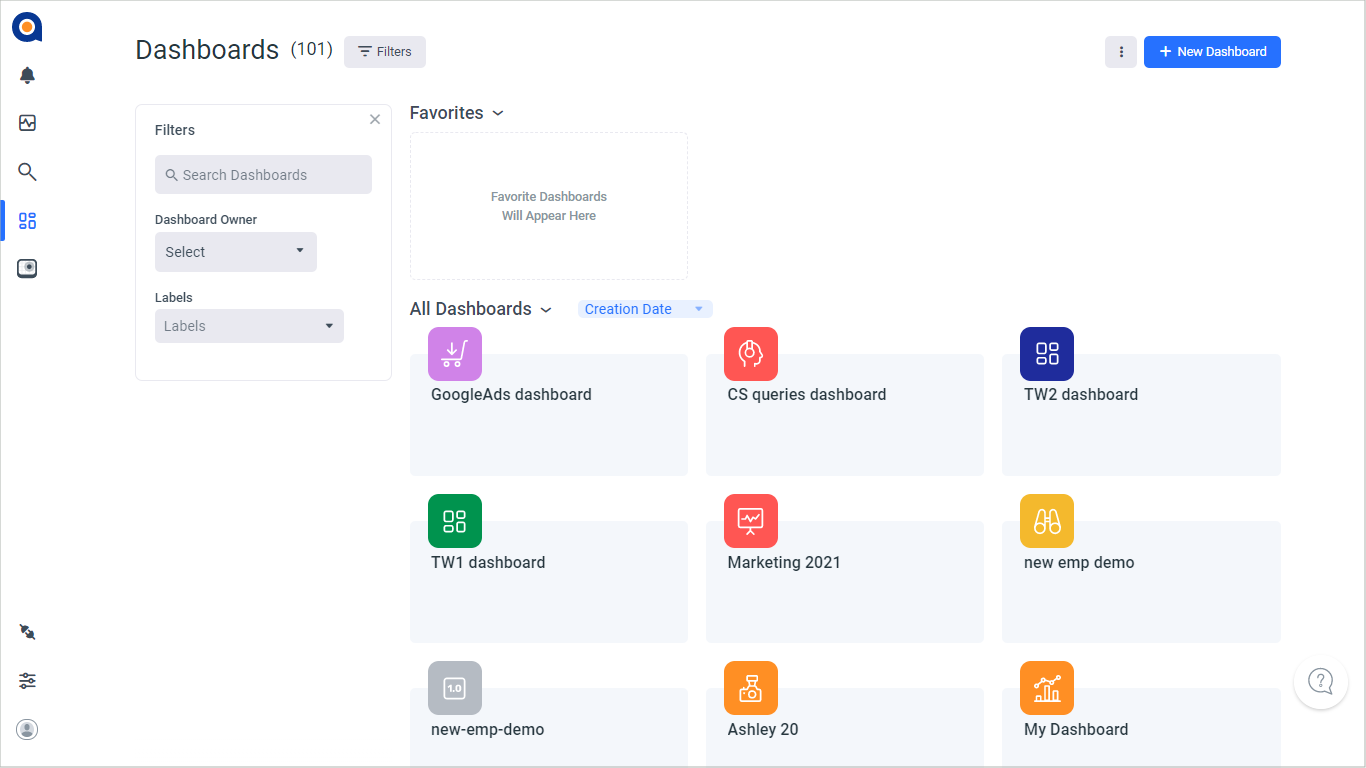1366x768 pixels.
Task: Click the dashboard count (101)
Action: [312, 49]
